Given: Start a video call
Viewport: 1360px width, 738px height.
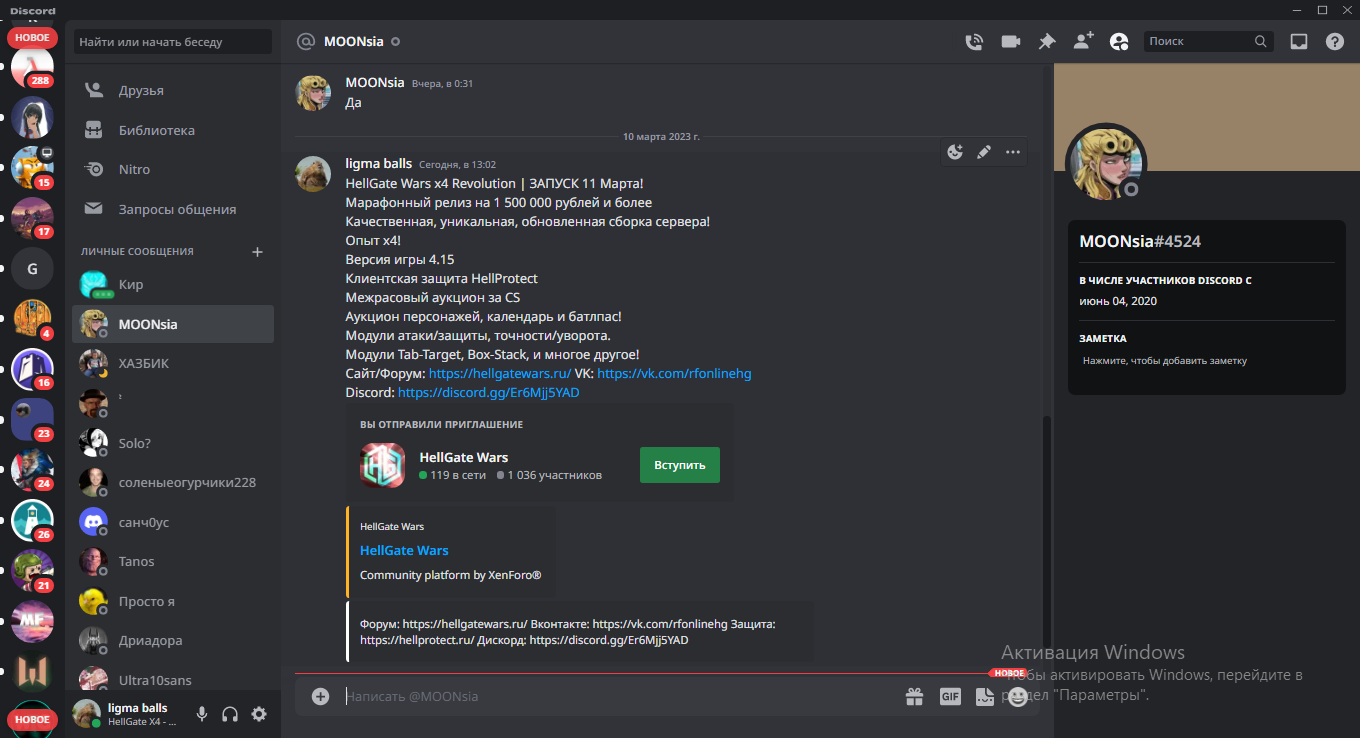Looking at the screenshot, I should click(1010, 41).
